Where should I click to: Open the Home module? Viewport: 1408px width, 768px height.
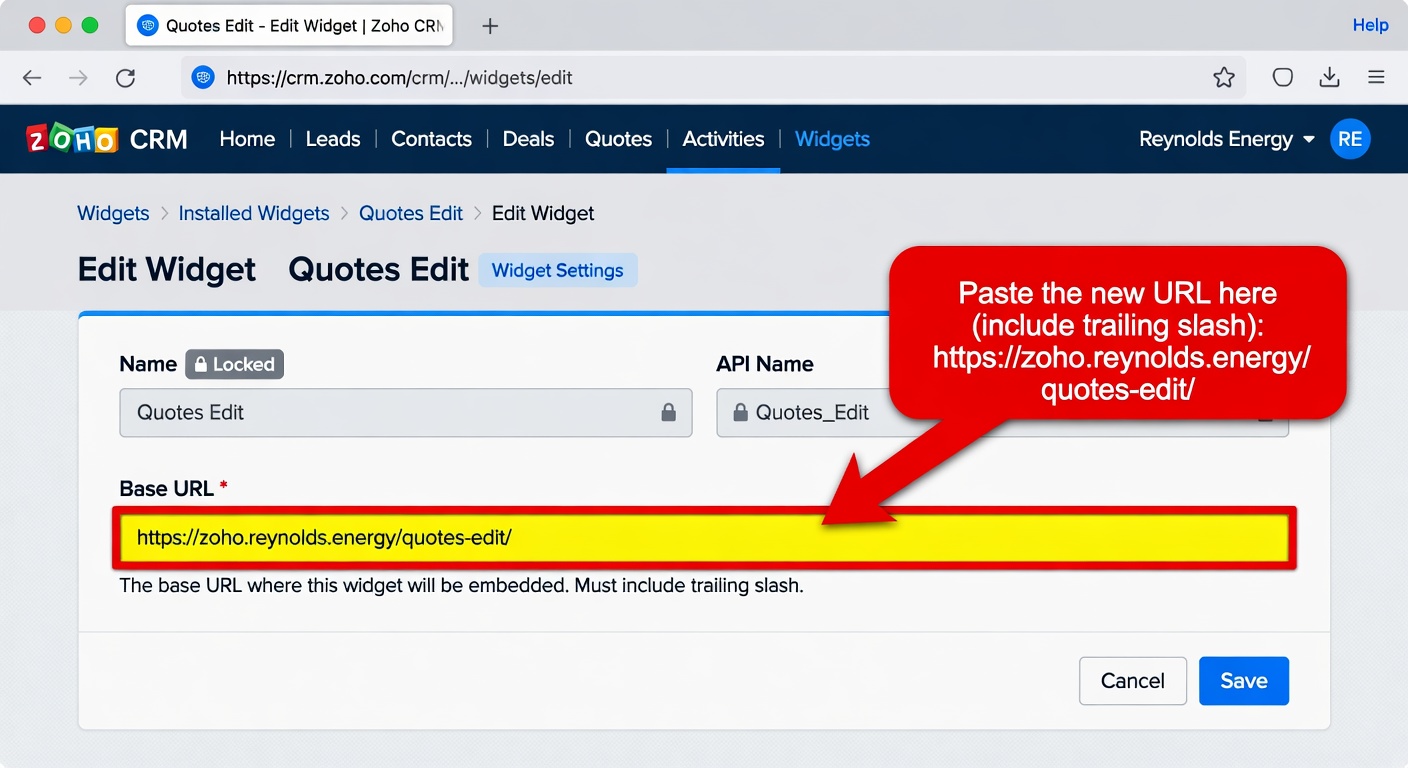247,139
